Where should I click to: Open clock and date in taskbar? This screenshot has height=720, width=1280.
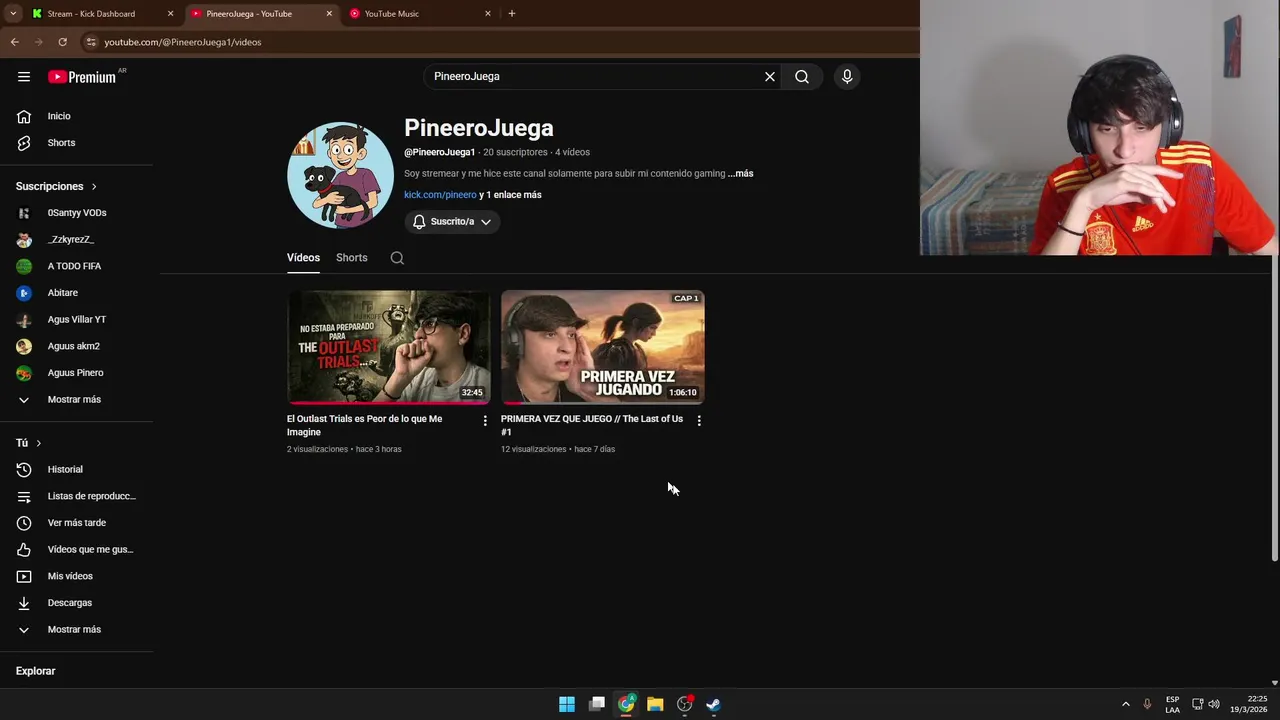pyautogui.click(x=1249, y=704)
